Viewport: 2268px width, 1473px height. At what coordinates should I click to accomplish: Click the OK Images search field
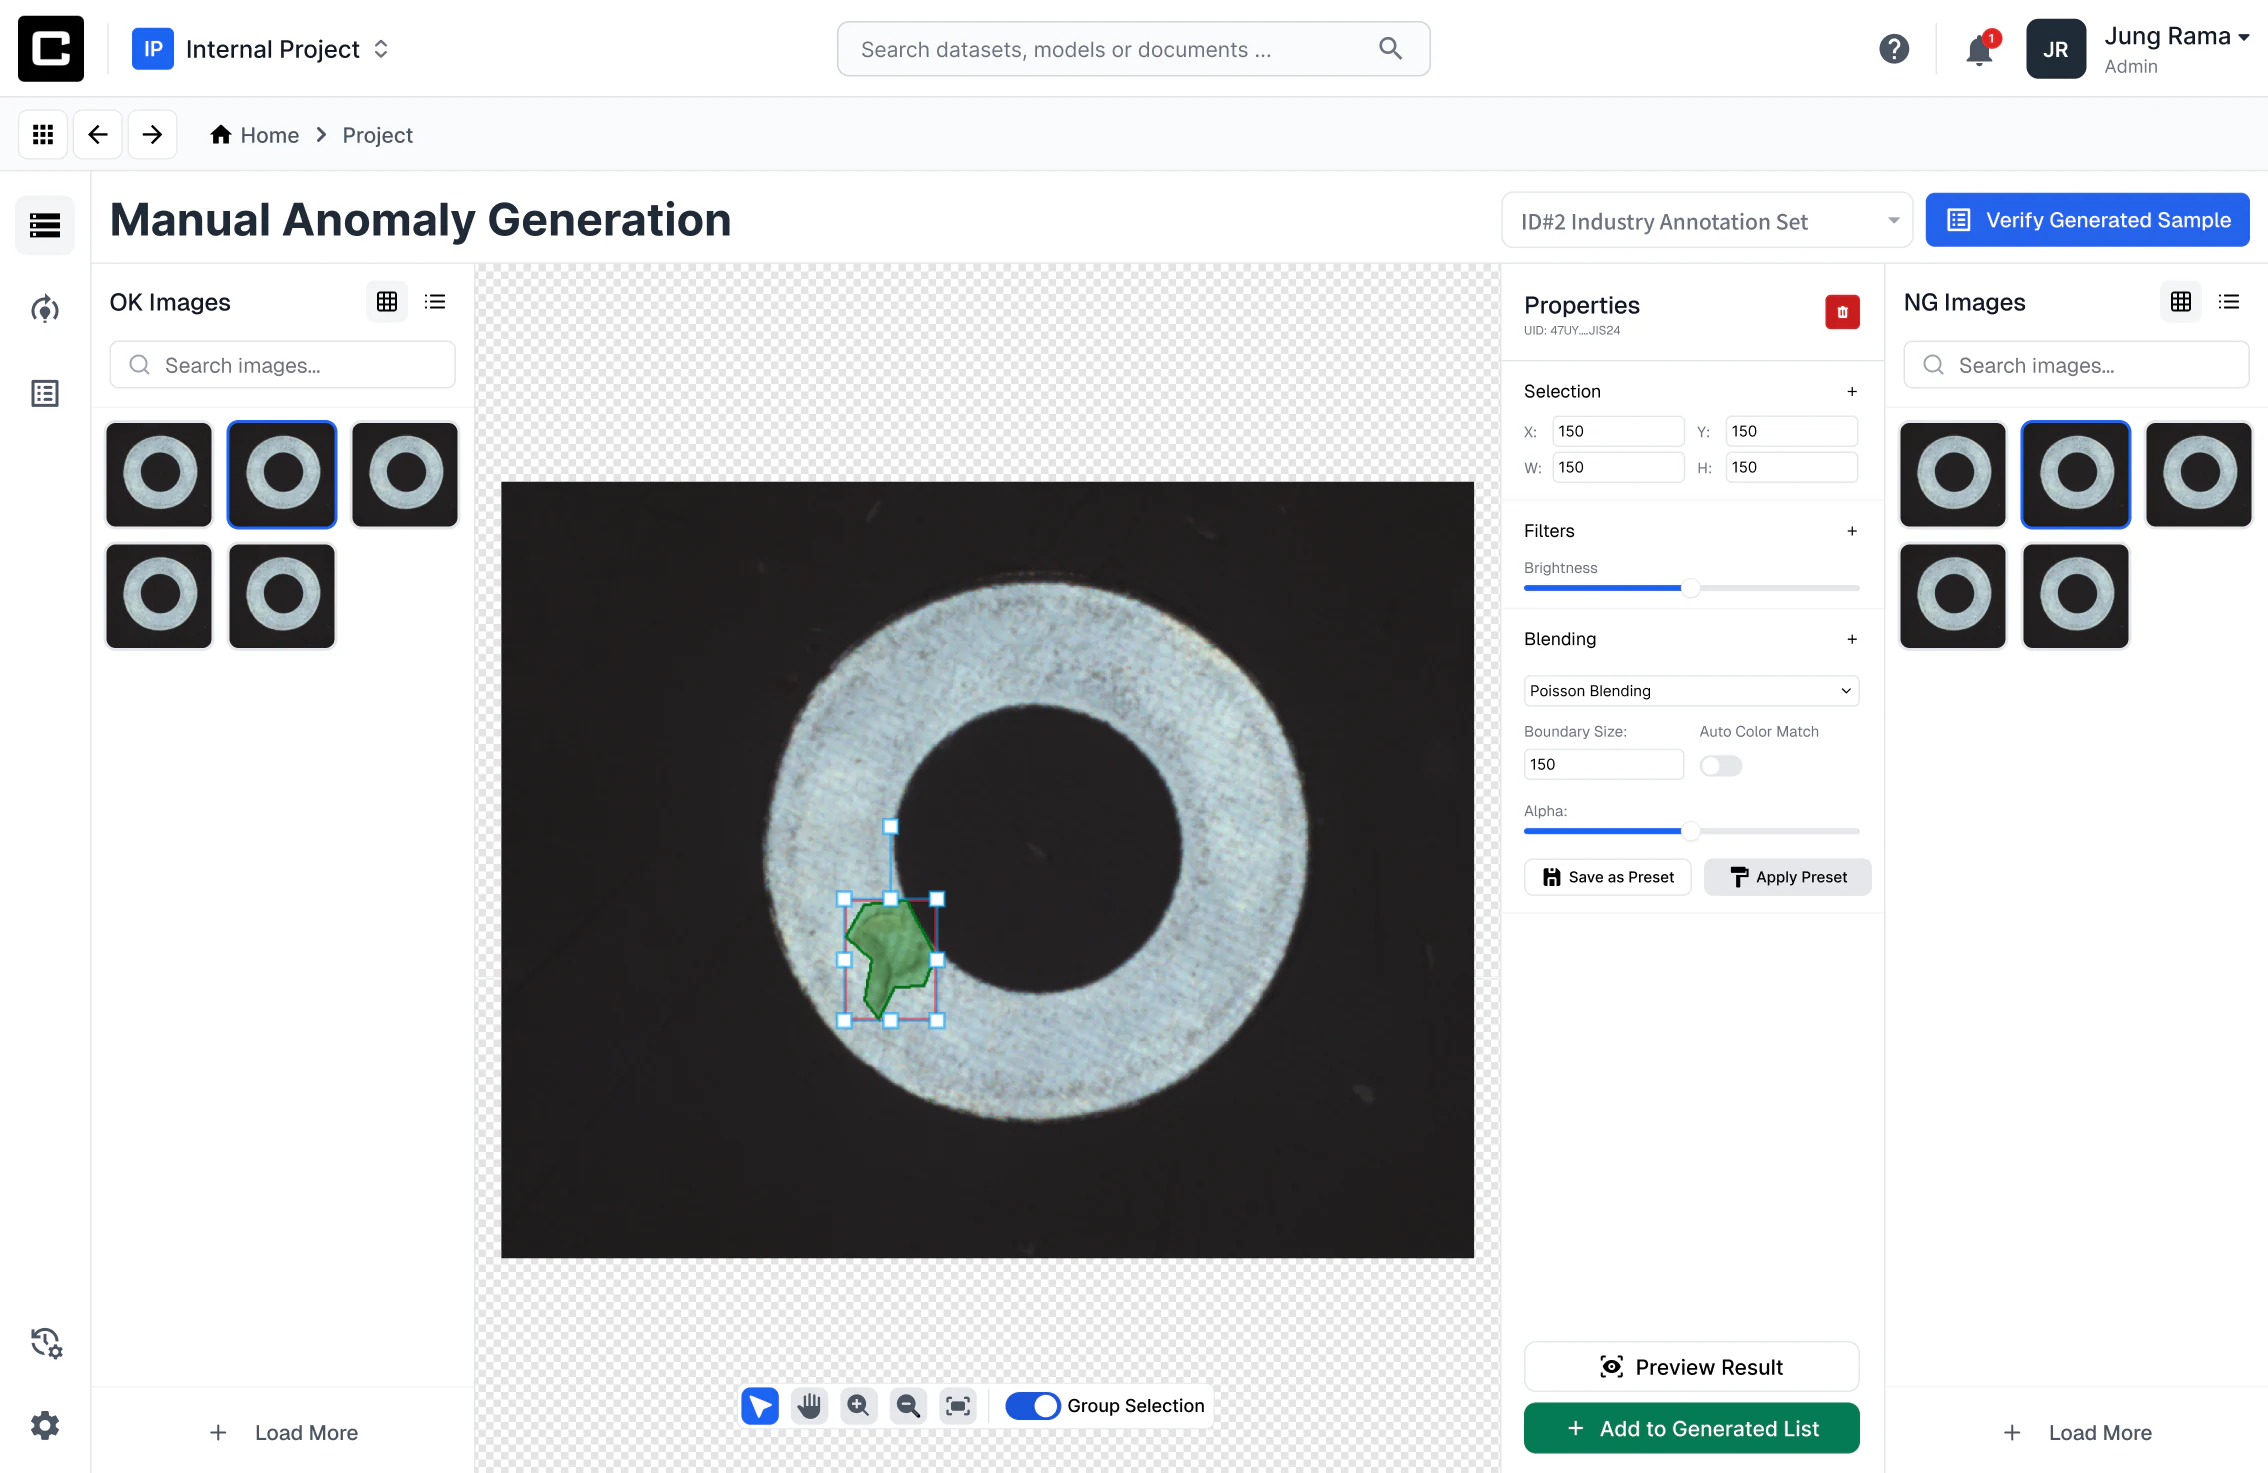tap(282, 365)
